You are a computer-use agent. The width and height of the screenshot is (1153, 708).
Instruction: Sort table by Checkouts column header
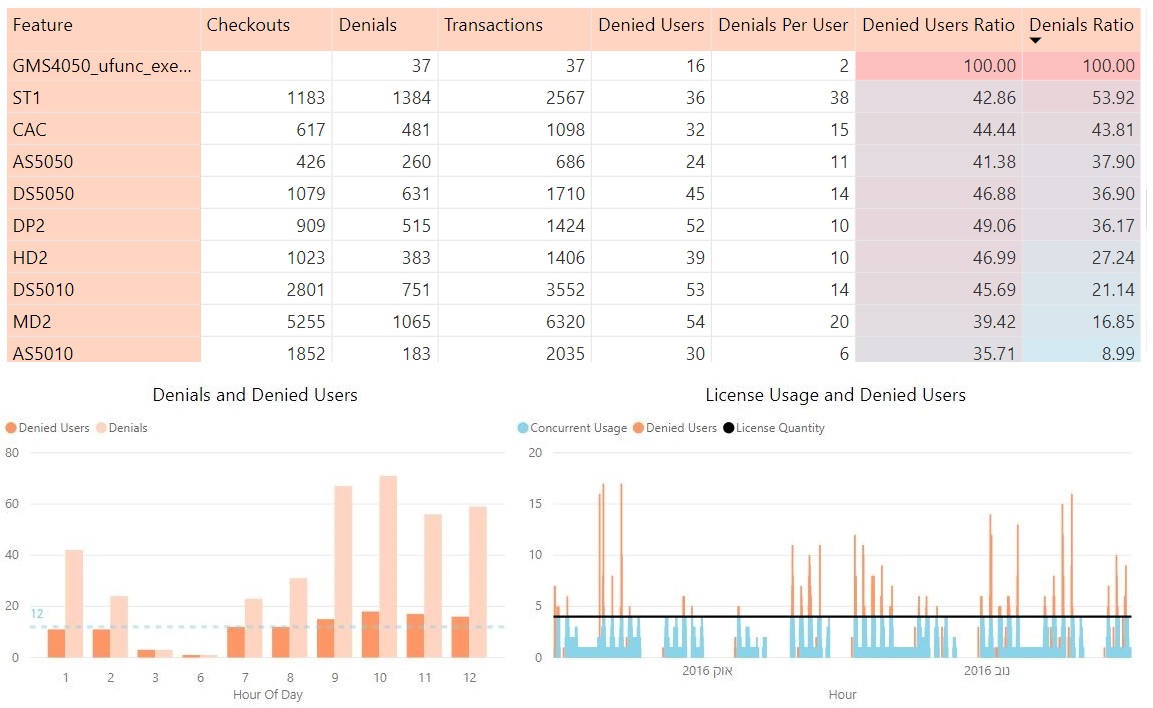(x=248, y=25)
